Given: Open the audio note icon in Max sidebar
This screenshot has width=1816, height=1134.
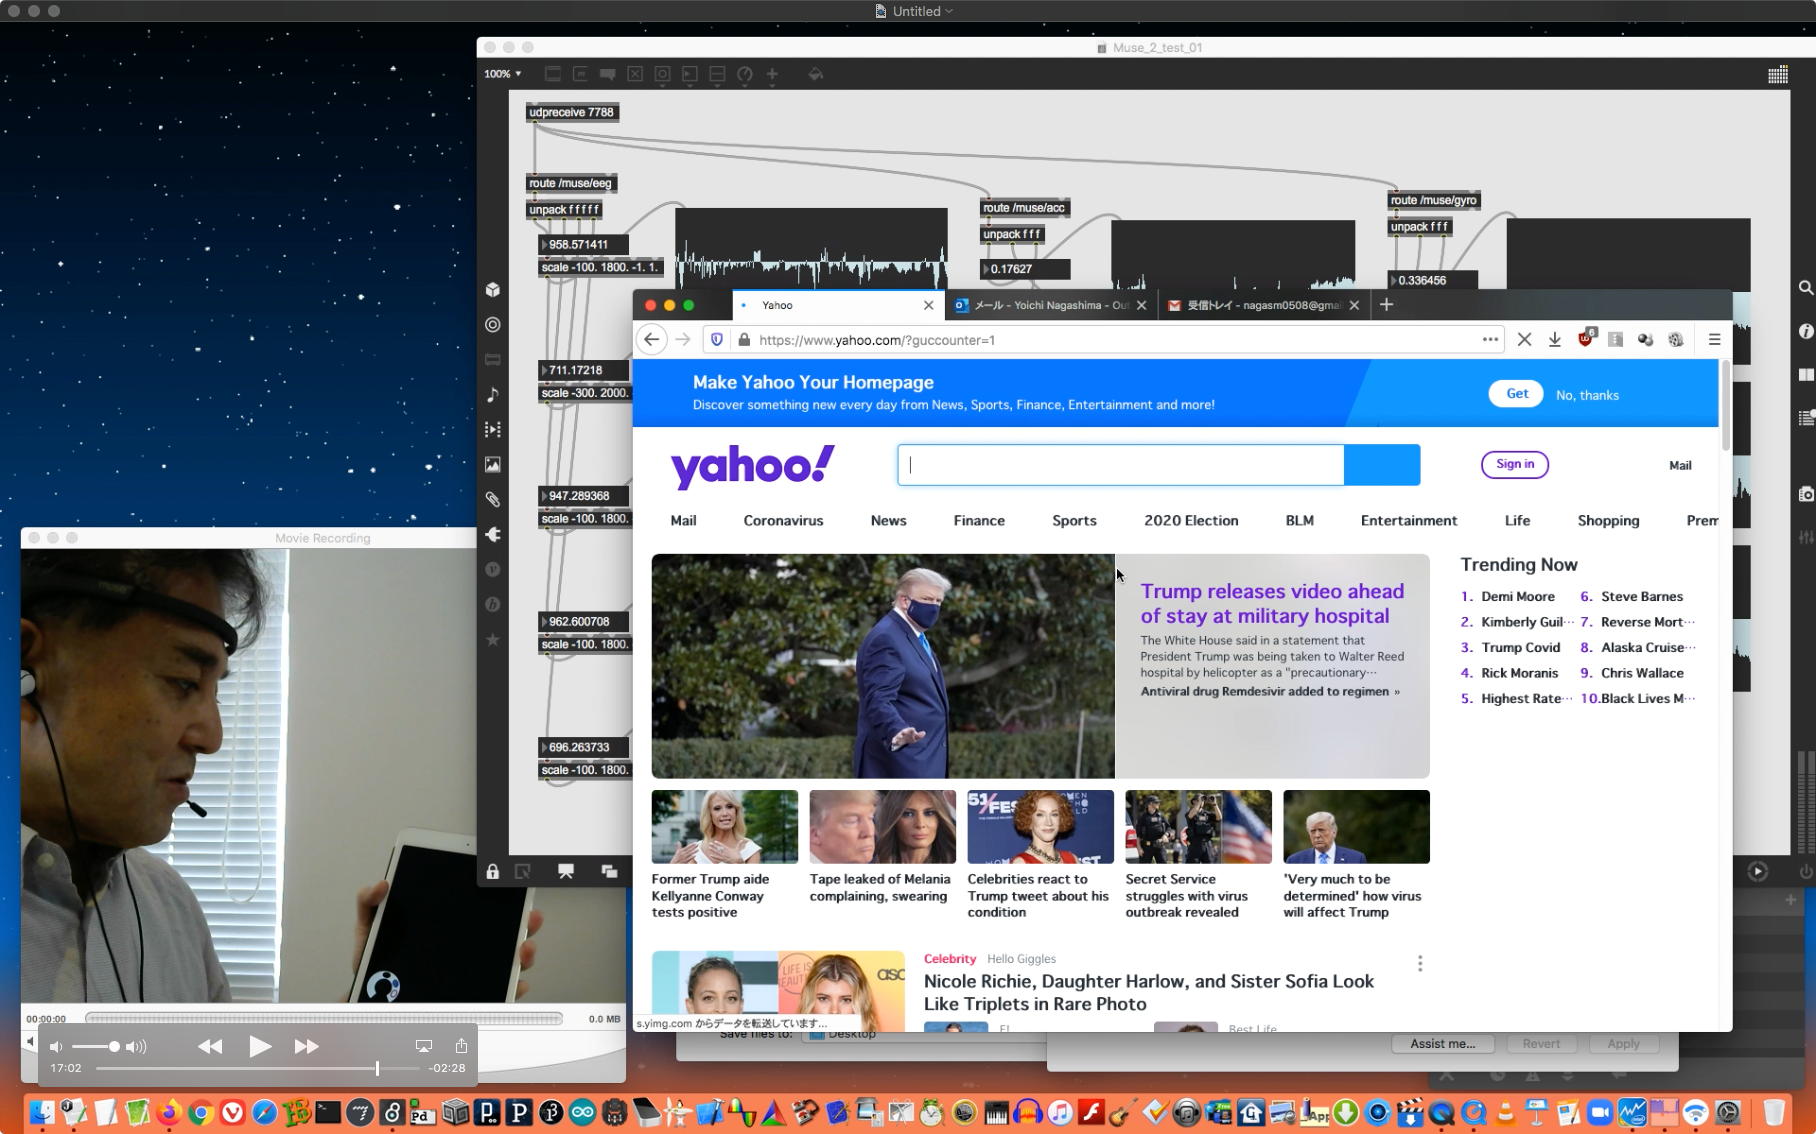Looking at the screenshot, I should (493, 395).
